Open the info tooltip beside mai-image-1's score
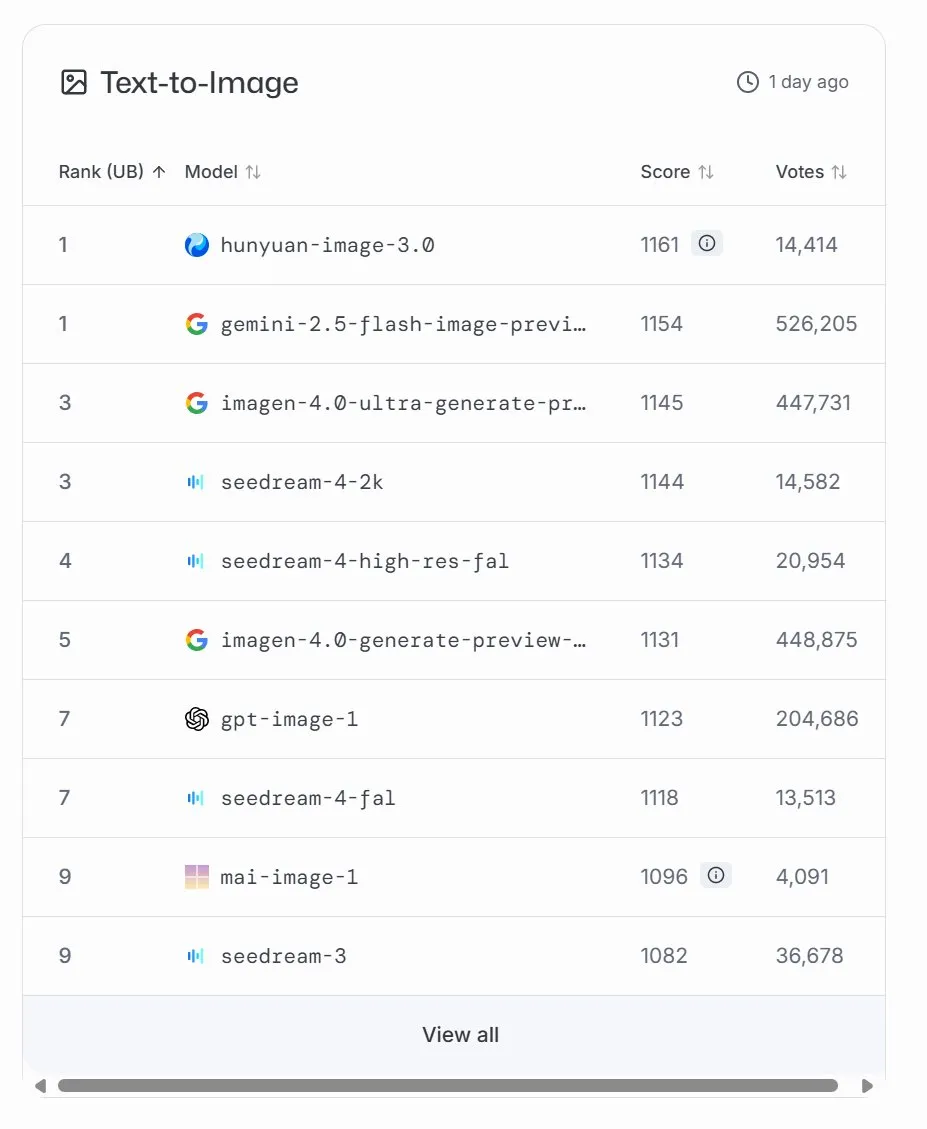 [x=716, y=875]
